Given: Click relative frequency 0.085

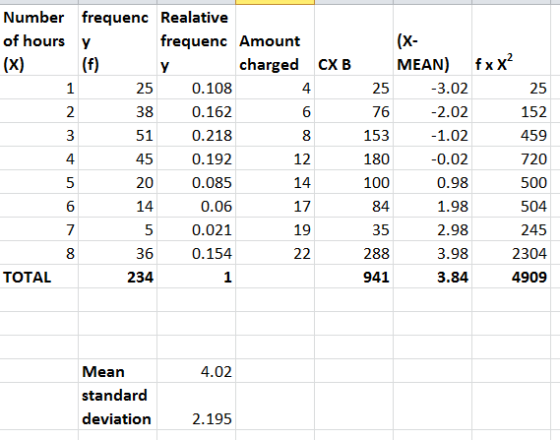Looking at the screenshot, I should coord(196,182).
